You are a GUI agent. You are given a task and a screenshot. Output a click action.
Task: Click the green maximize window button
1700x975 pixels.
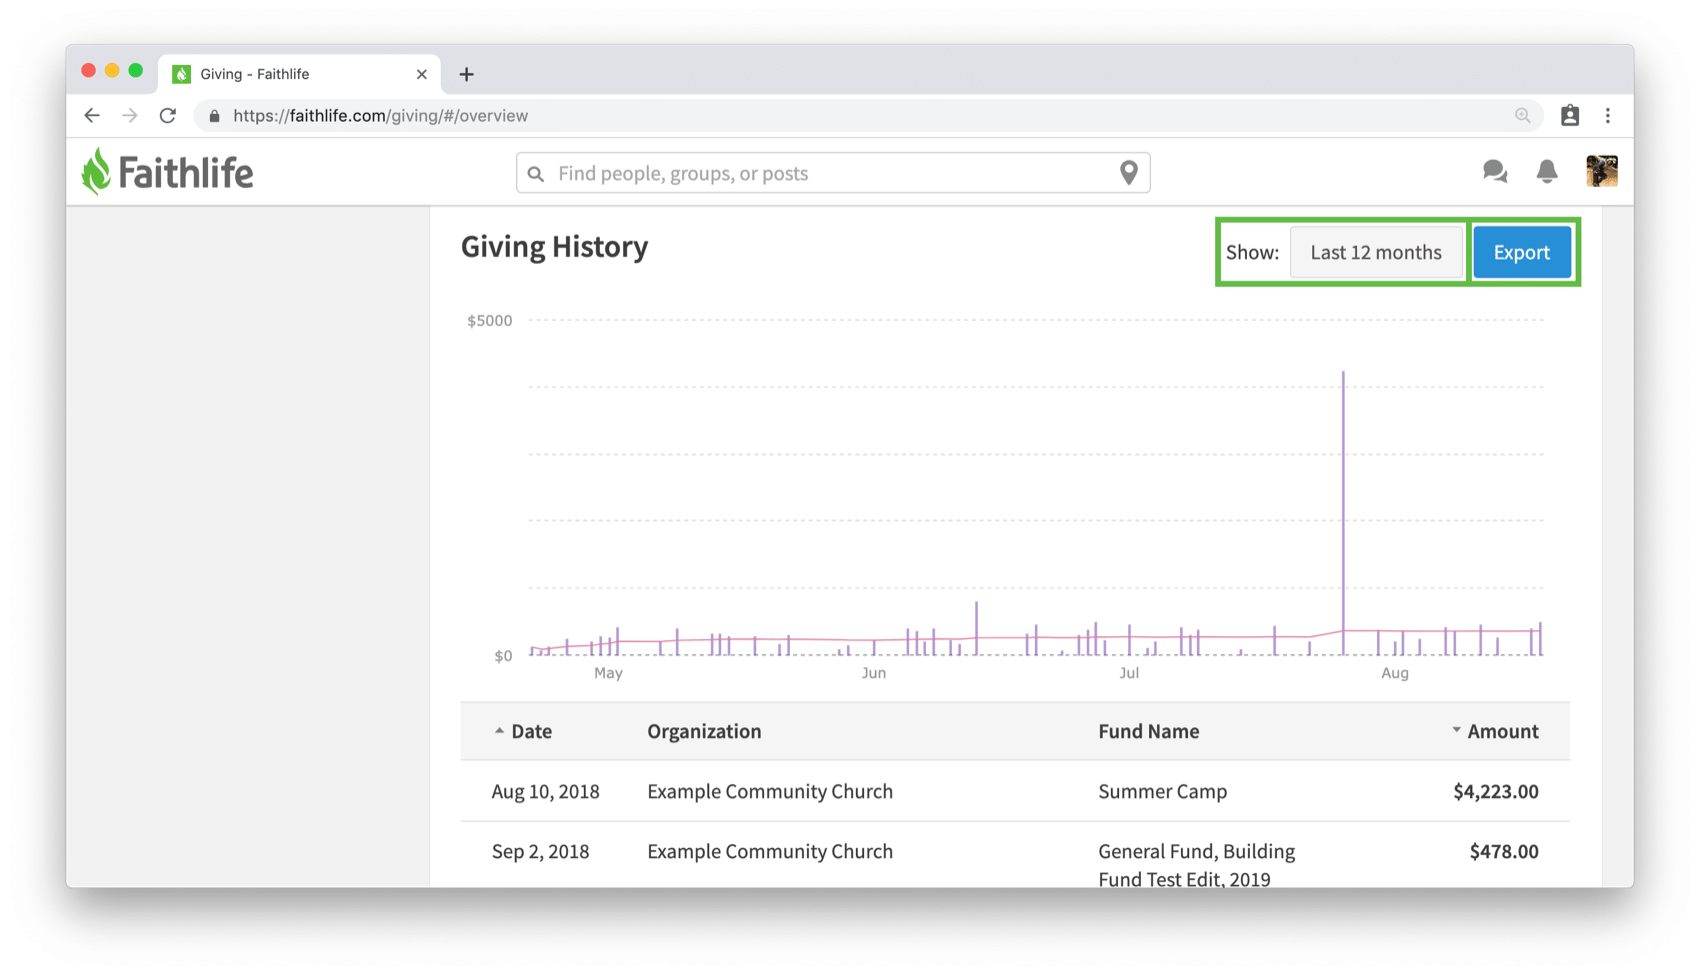pos(136,70)
